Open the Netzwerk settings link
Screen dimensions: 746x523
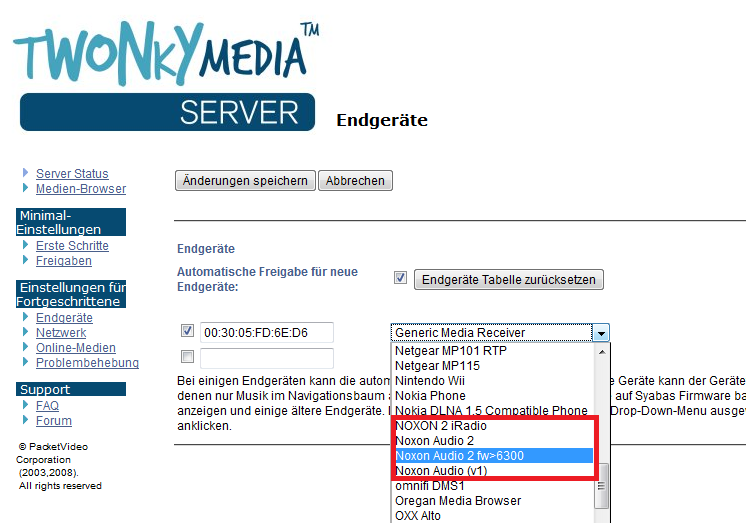(61, 333)
